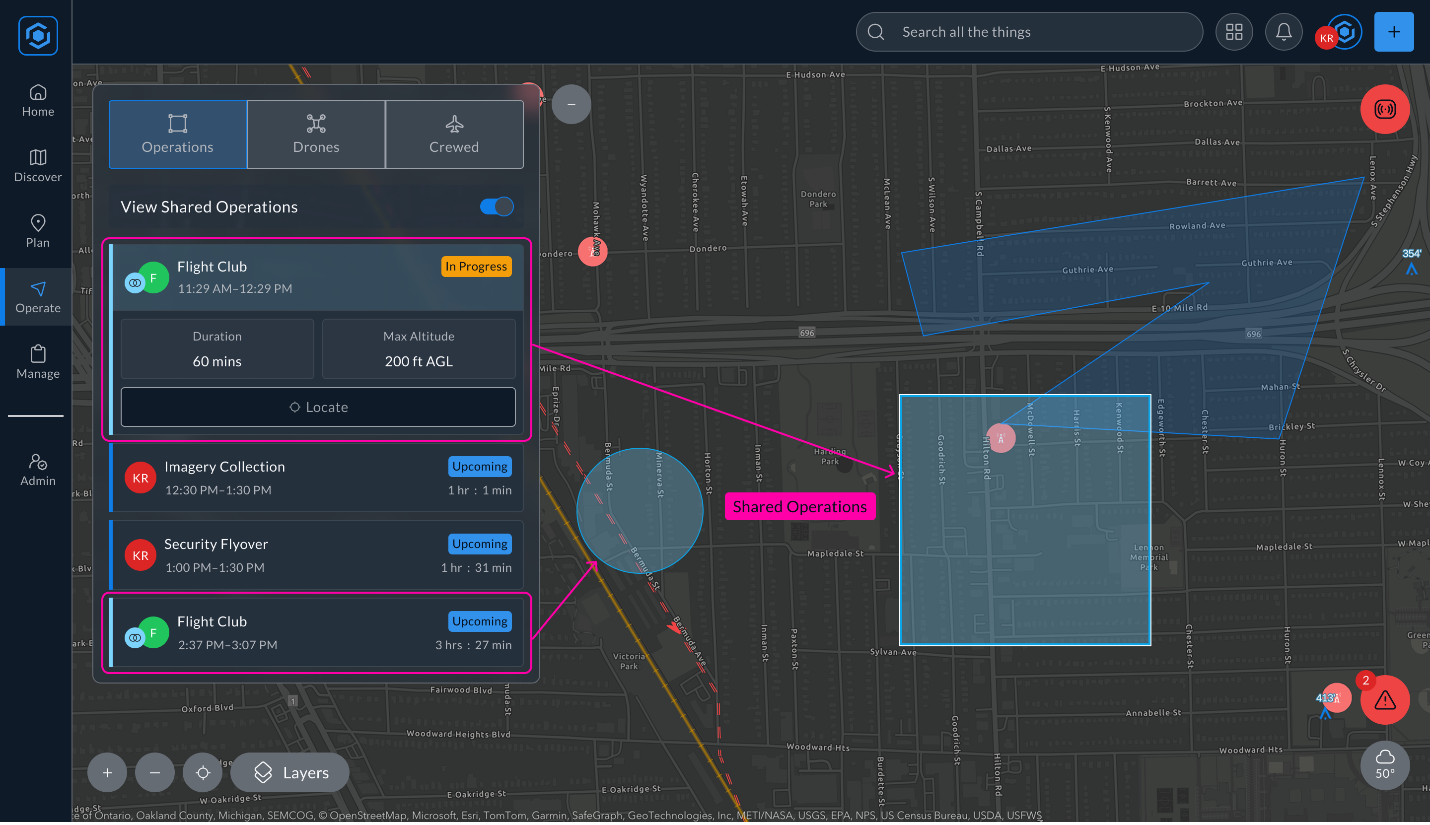Open the apps grid icon

tap(1233, 31)
